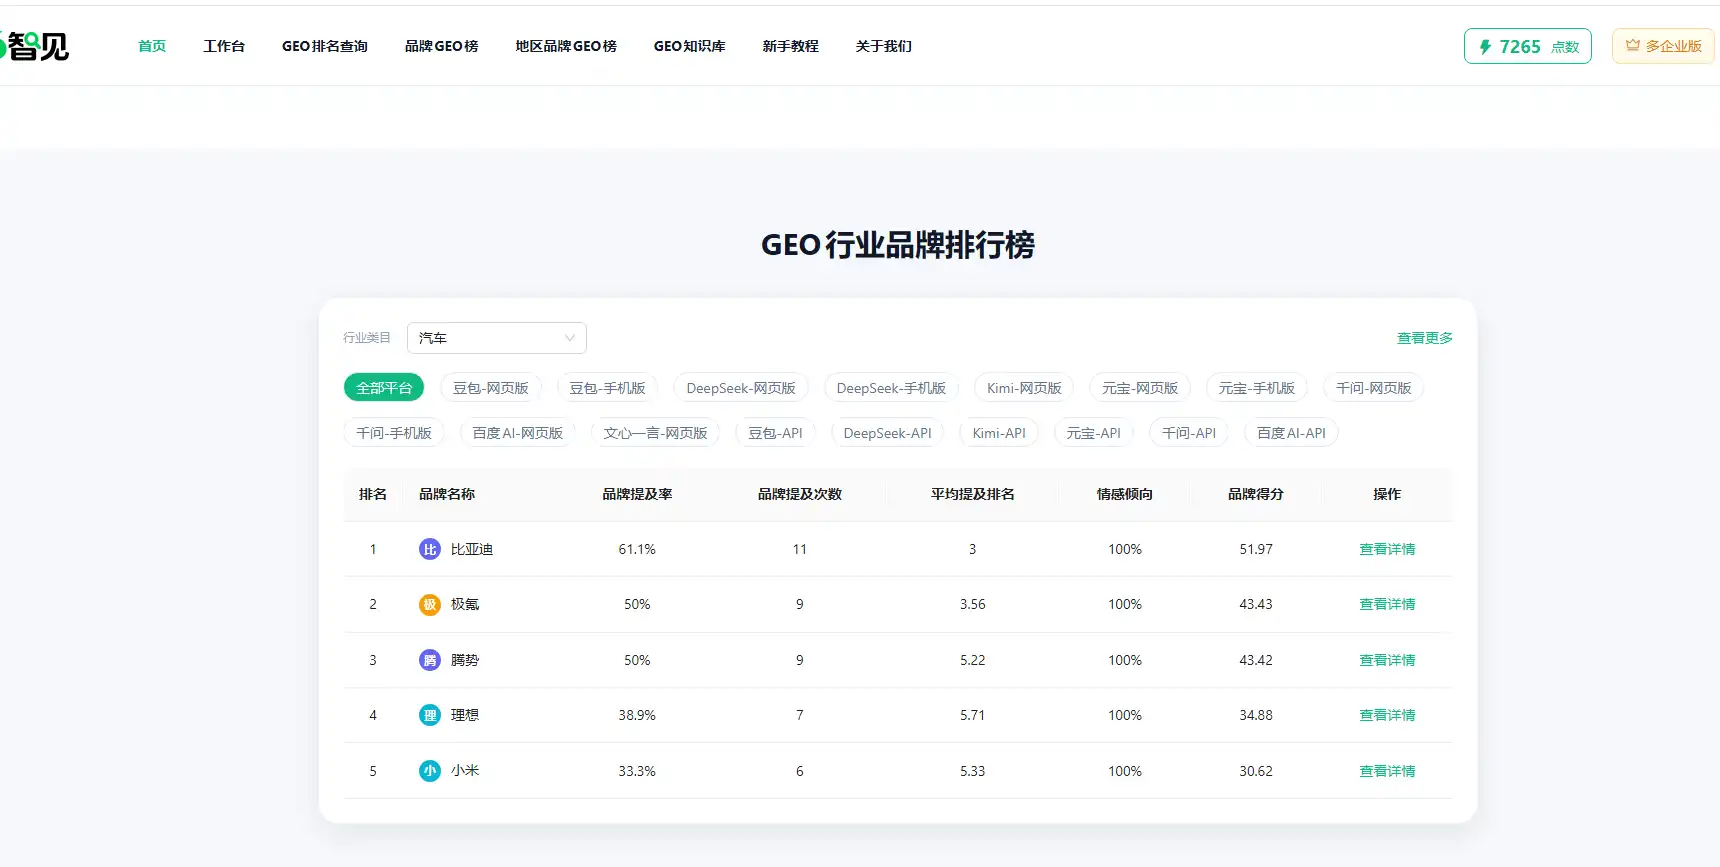Select the DeepSeek-手机版 platform filter

(x=891, y=388)
